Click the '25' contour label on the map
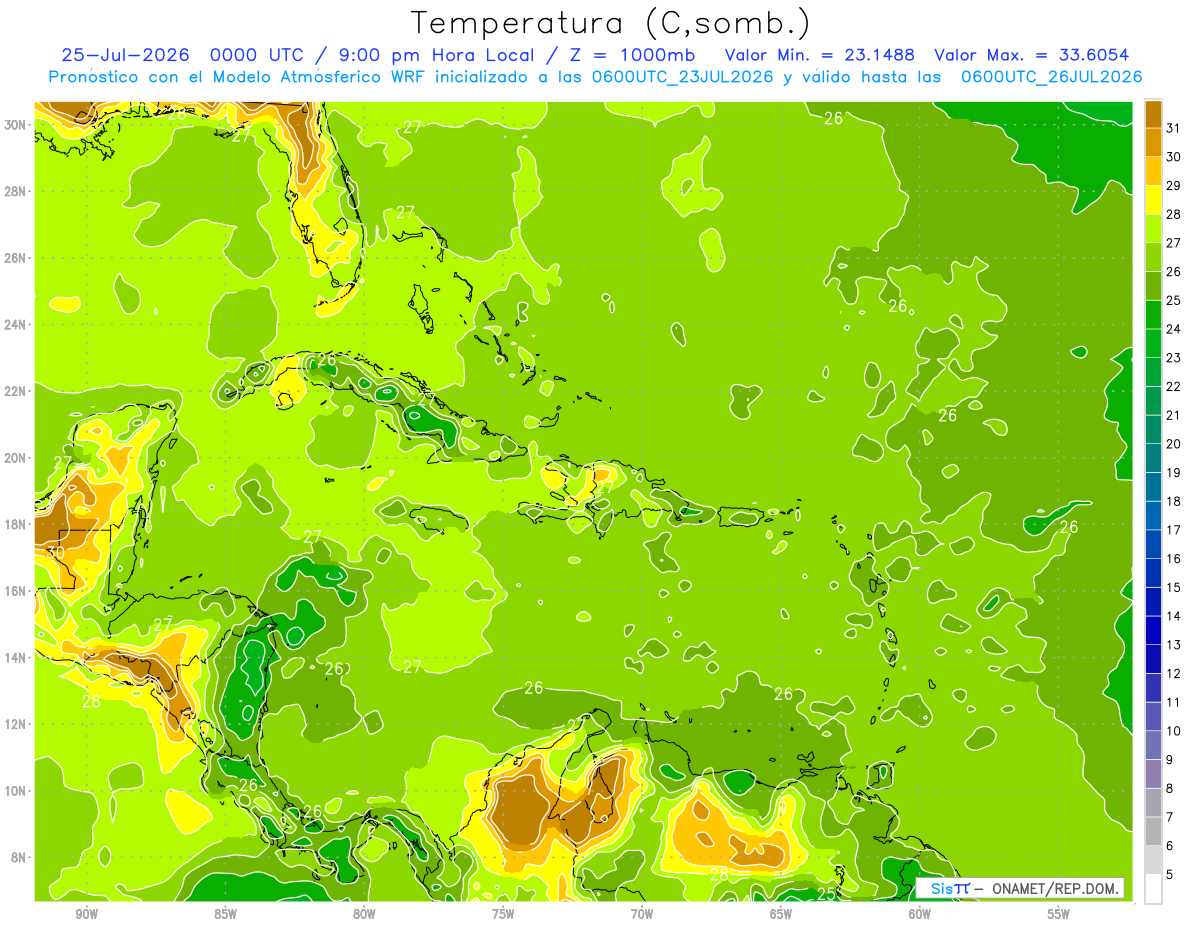This screenshot has width=1200, height=927. 826,893
